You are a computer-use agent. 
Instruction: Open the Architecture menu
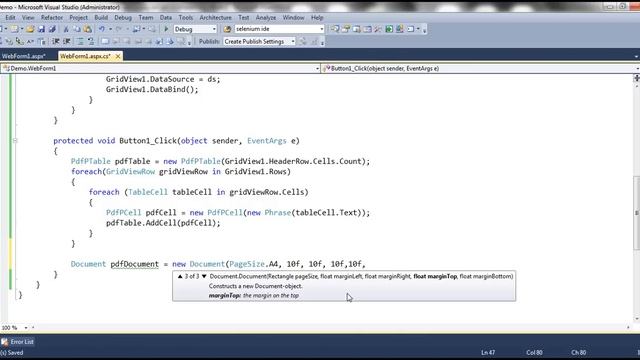(216, 18)
